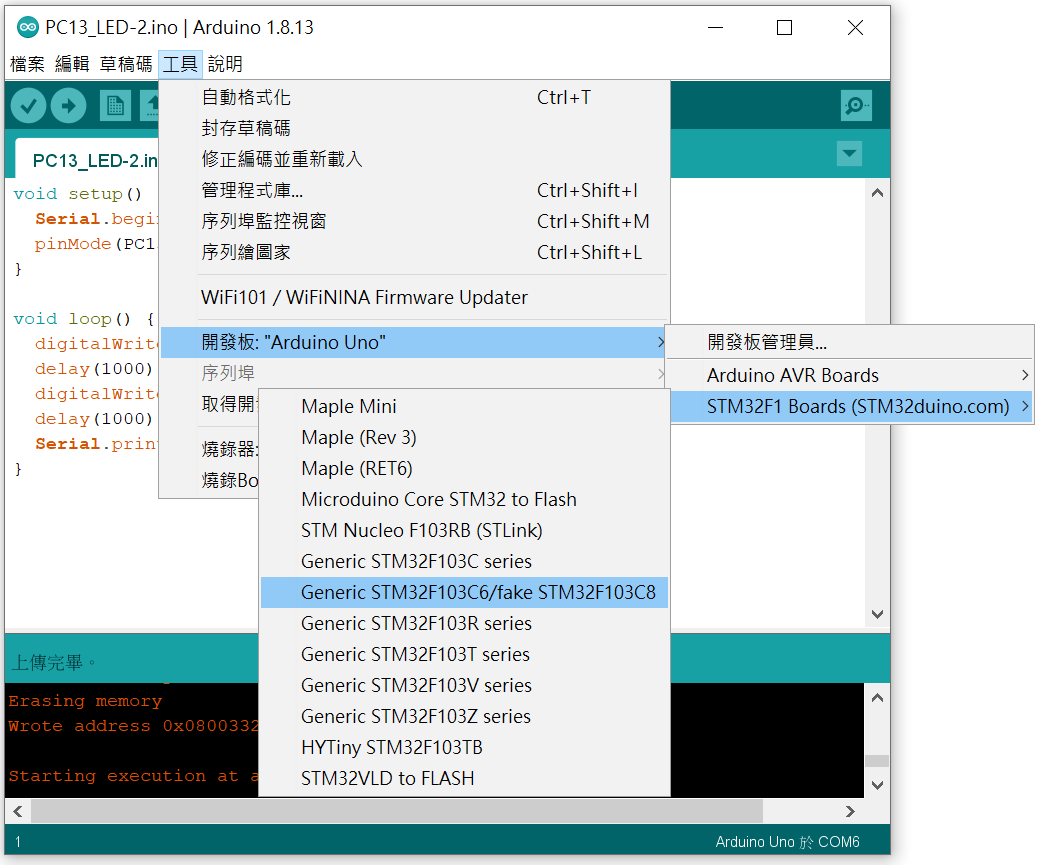
Task: Select Maple (Rev 3) board
Action: coord(464,437)
